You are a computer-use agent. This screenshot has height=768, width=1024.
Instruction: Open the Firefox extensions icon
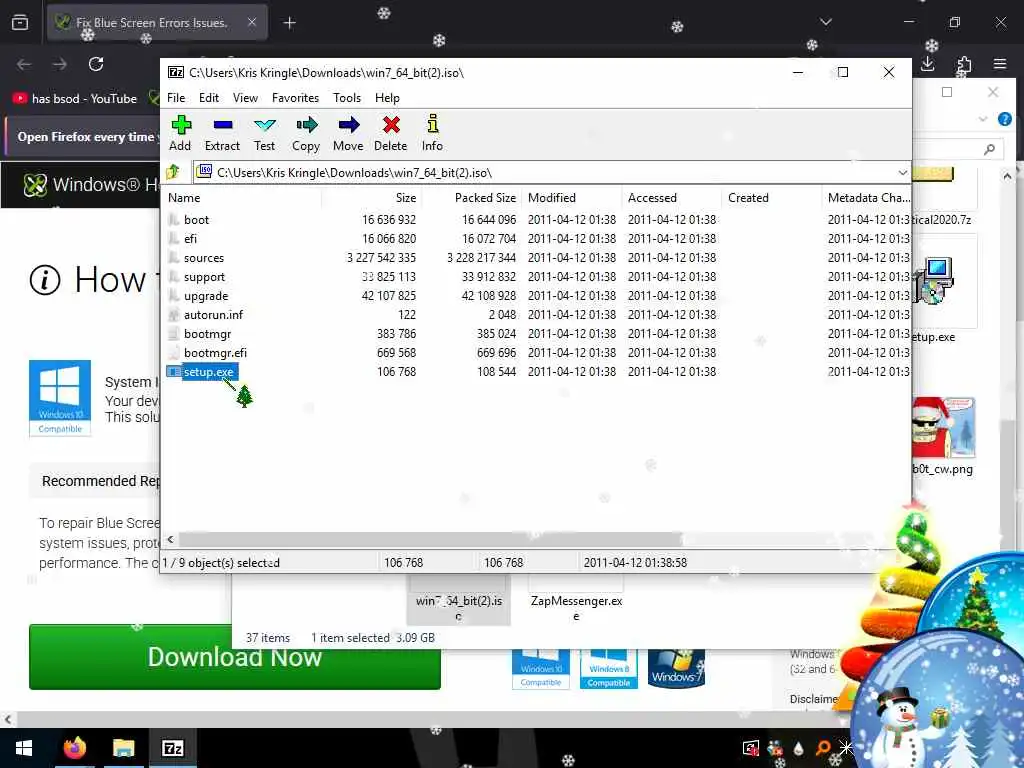964,64
